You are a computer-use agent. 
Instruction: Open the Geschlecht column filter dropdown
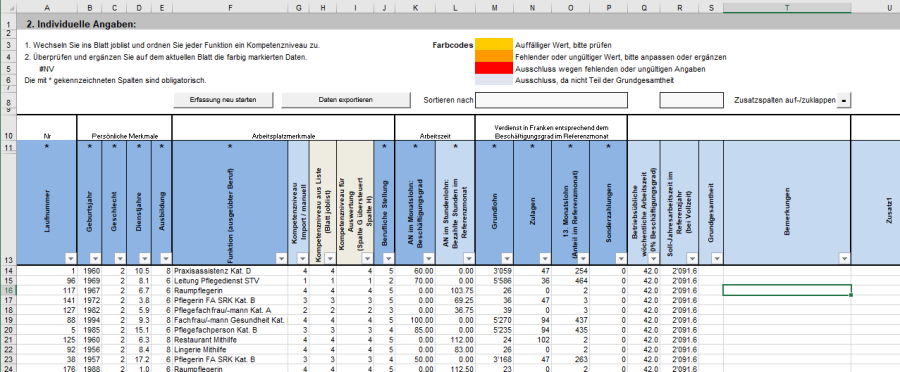pos(121,258)
